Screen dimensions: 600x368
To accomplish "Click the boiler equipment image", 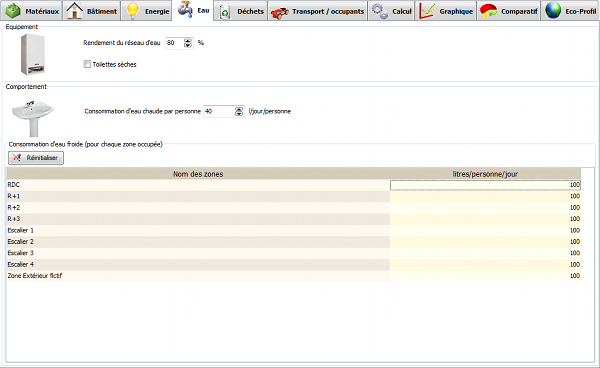I will (33, 54).
